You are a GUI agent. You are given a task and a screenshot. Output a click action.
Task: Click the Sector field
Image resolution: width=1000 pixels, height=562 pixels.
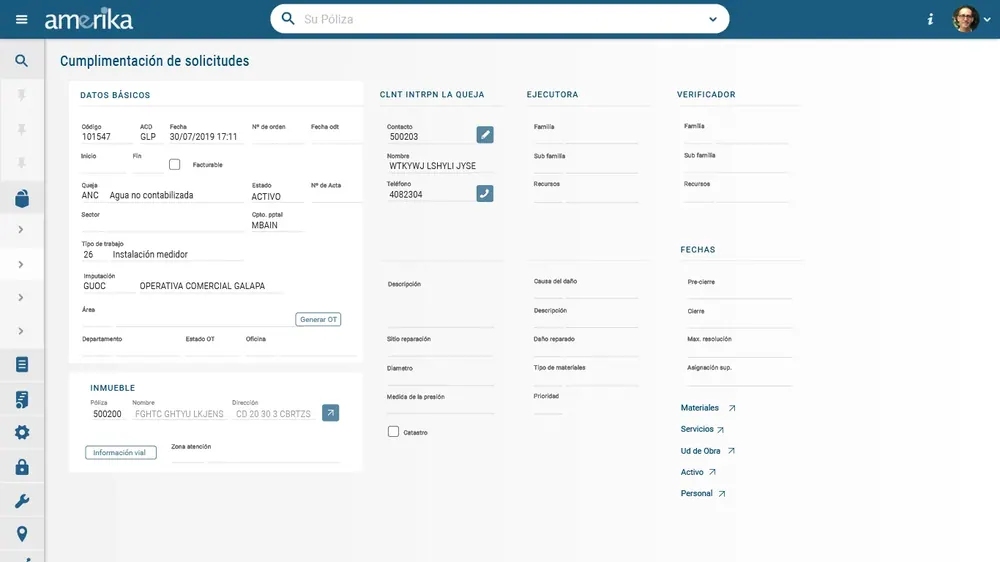click(162, 225)
